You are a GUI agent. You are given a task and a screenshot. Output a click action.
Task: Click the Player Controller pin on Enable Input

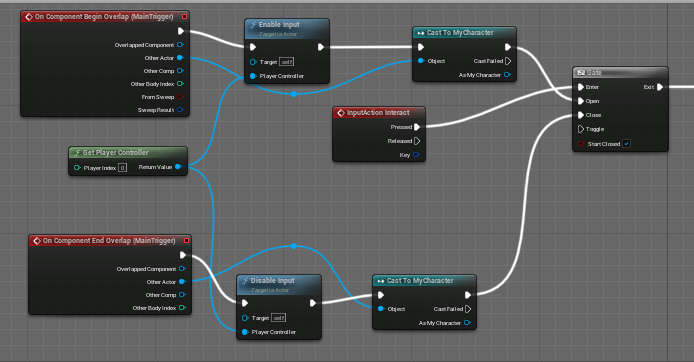(253, 76)
